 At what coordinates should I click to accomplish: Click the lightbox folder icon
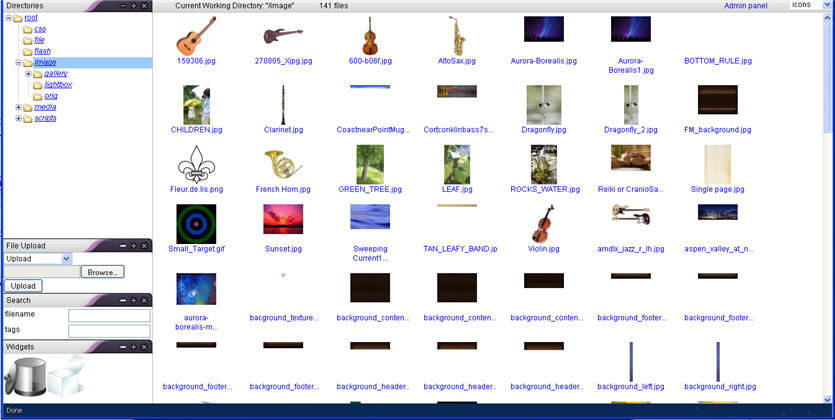(x=37, y=85)
